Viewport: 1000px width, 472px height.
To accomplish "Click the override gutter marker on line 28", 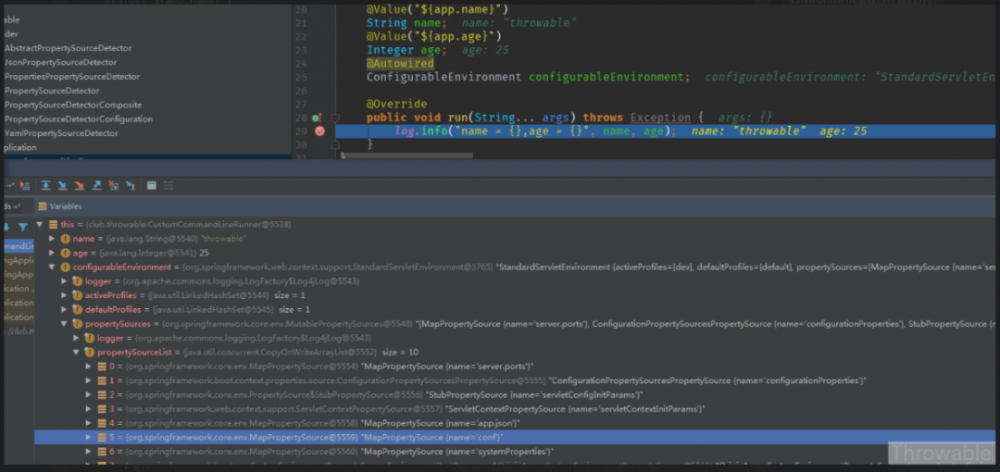I will click(x=317, y=118).
